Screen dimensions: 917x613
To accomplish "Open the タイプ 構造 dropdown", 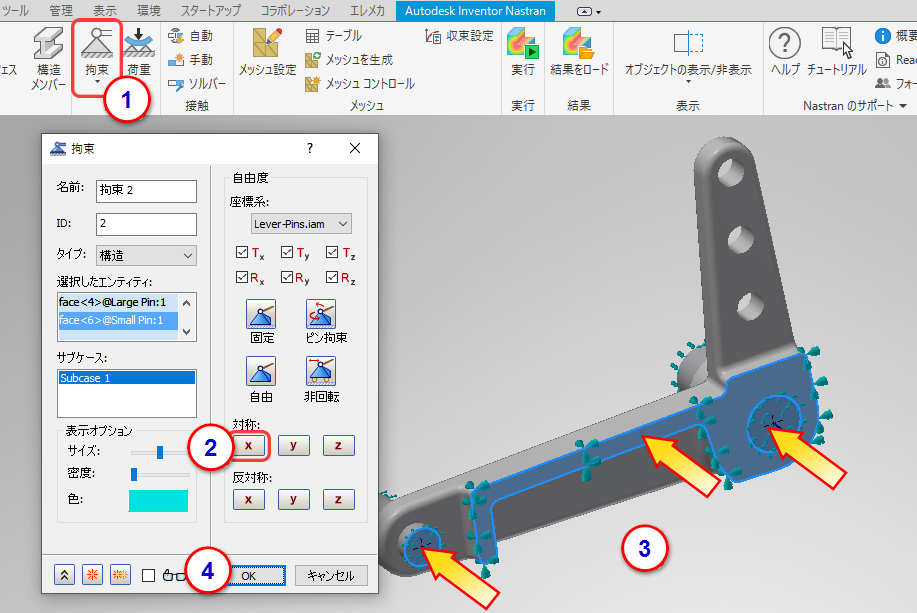I will (x=146, y=256).
